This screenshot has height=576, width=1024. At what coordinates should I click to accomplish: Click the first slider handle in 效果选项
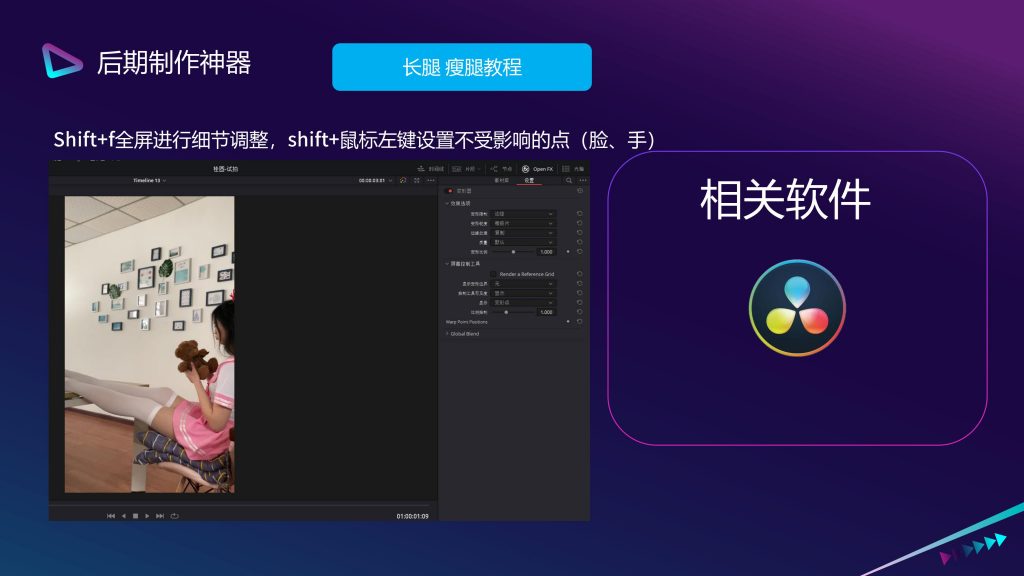click(513, 251)
